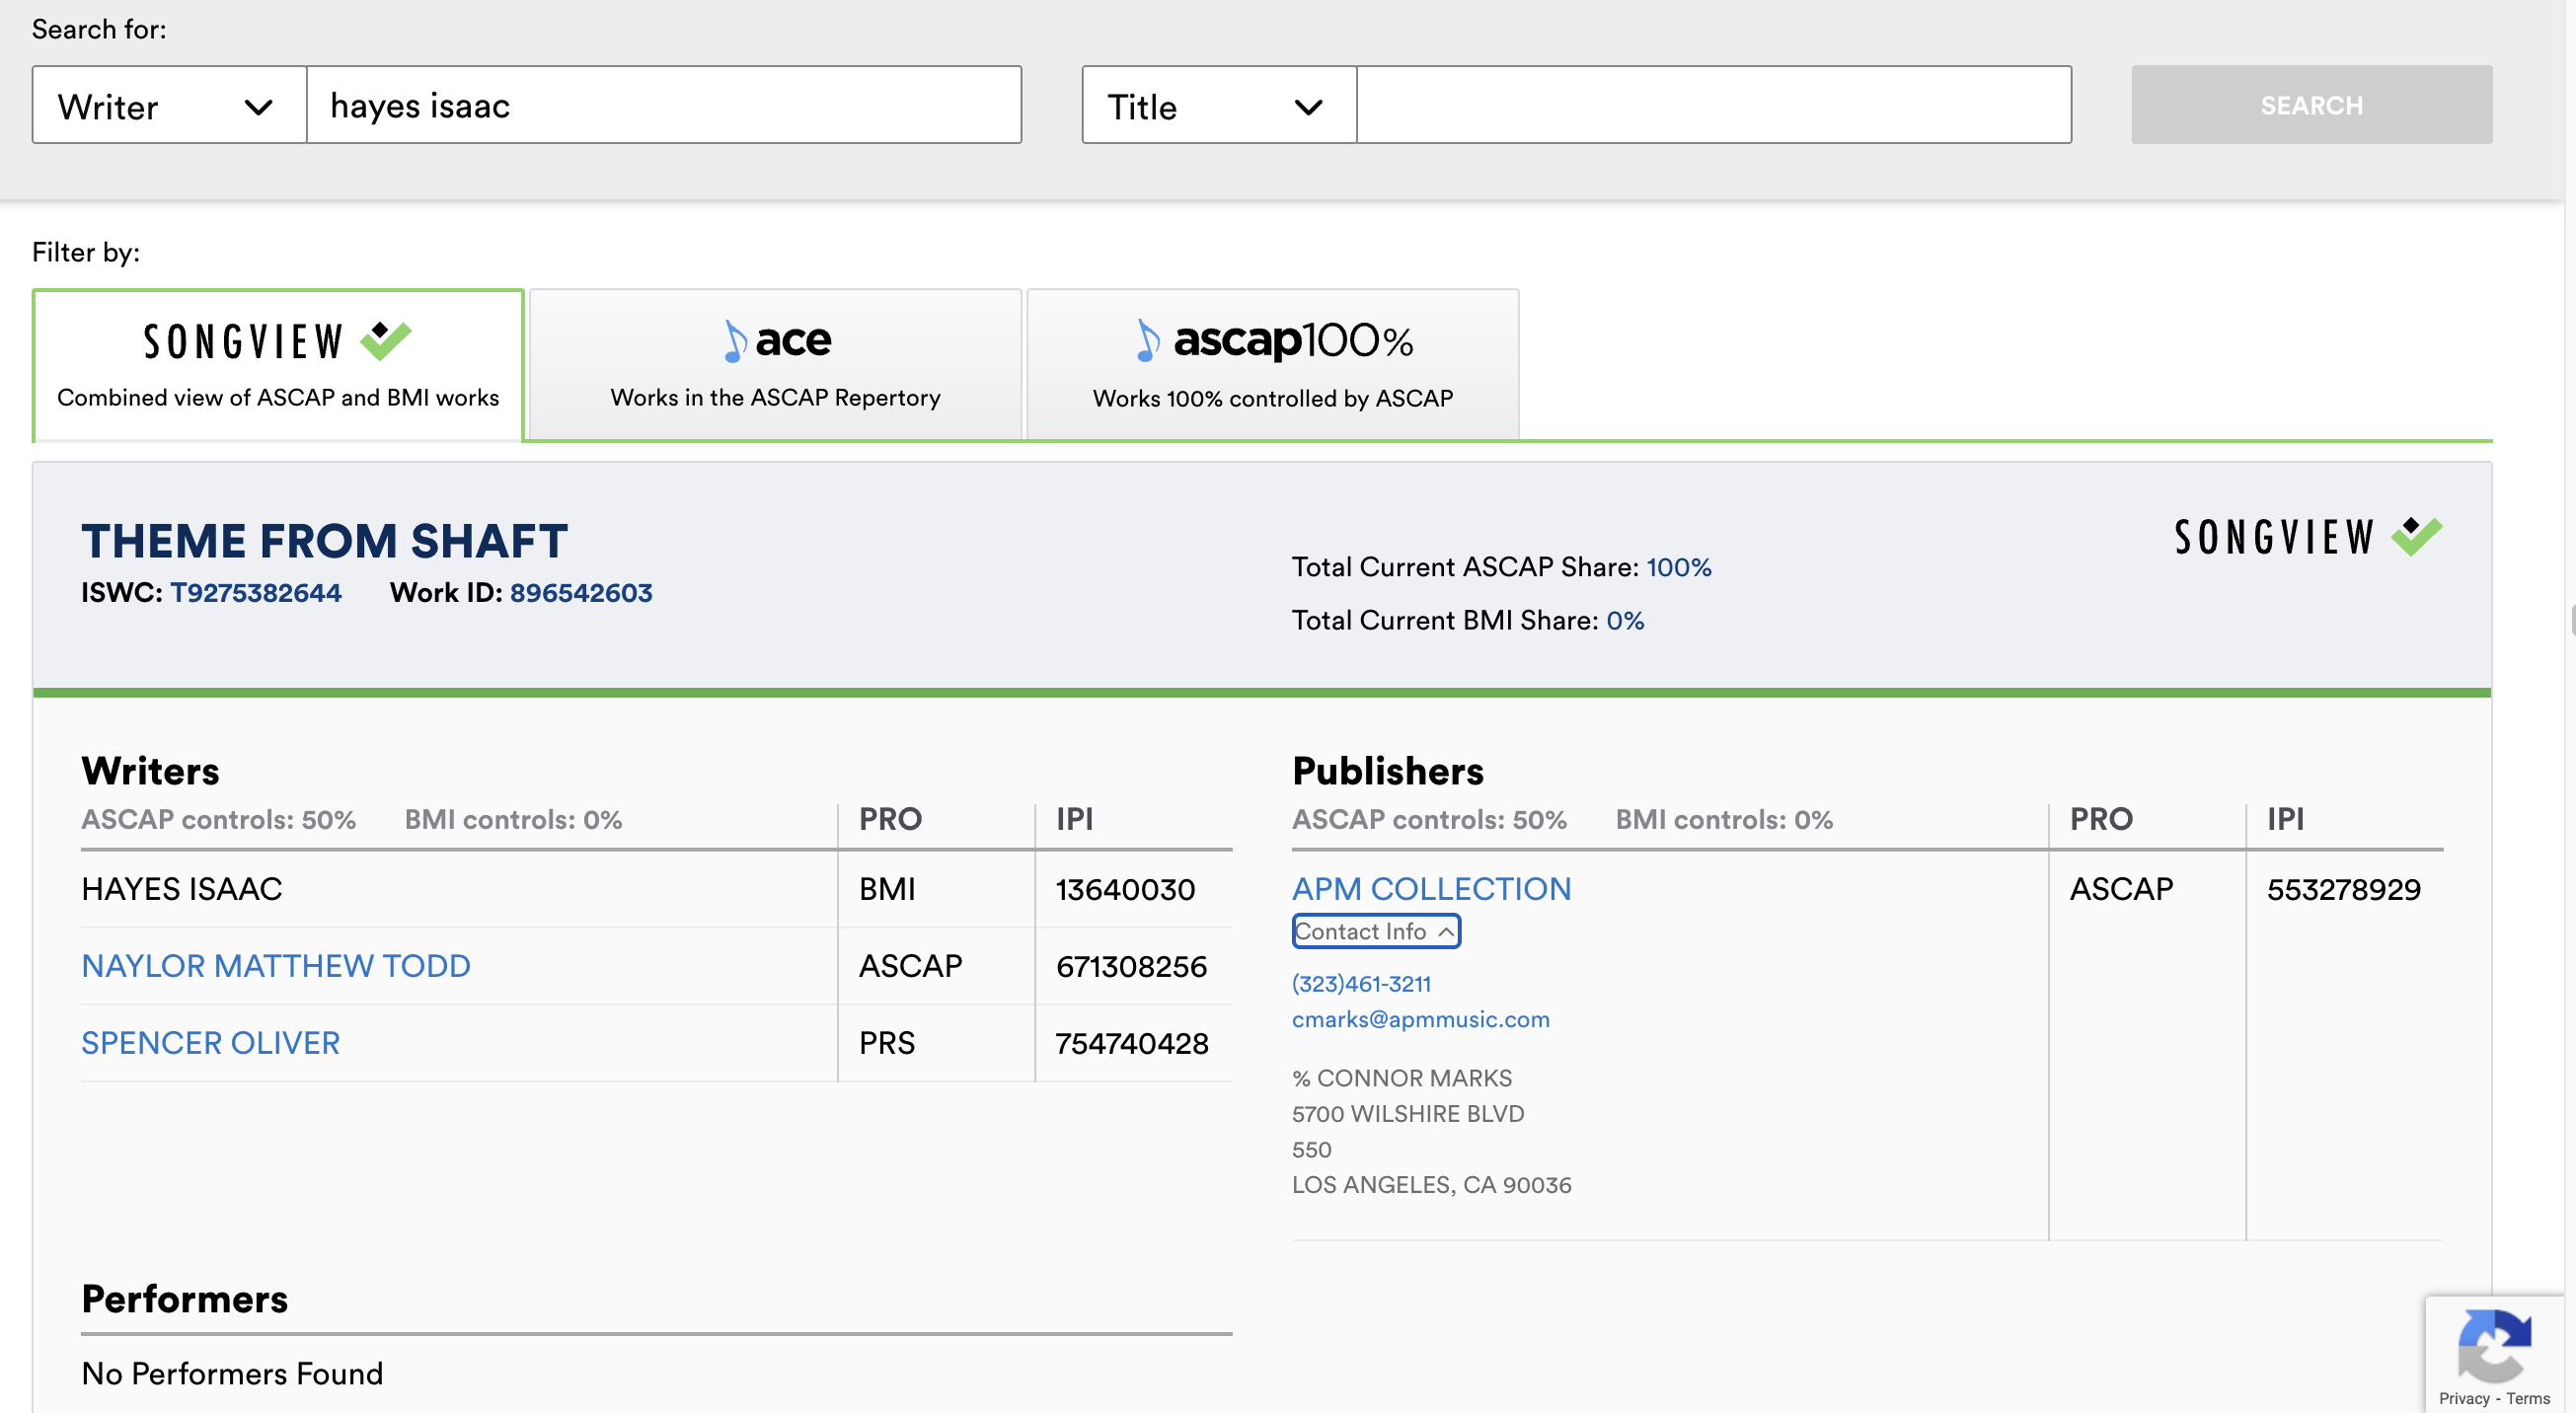Screen dimensions: 2576x1413
Task: Click the Publishers section heading
Action: 1387,771
